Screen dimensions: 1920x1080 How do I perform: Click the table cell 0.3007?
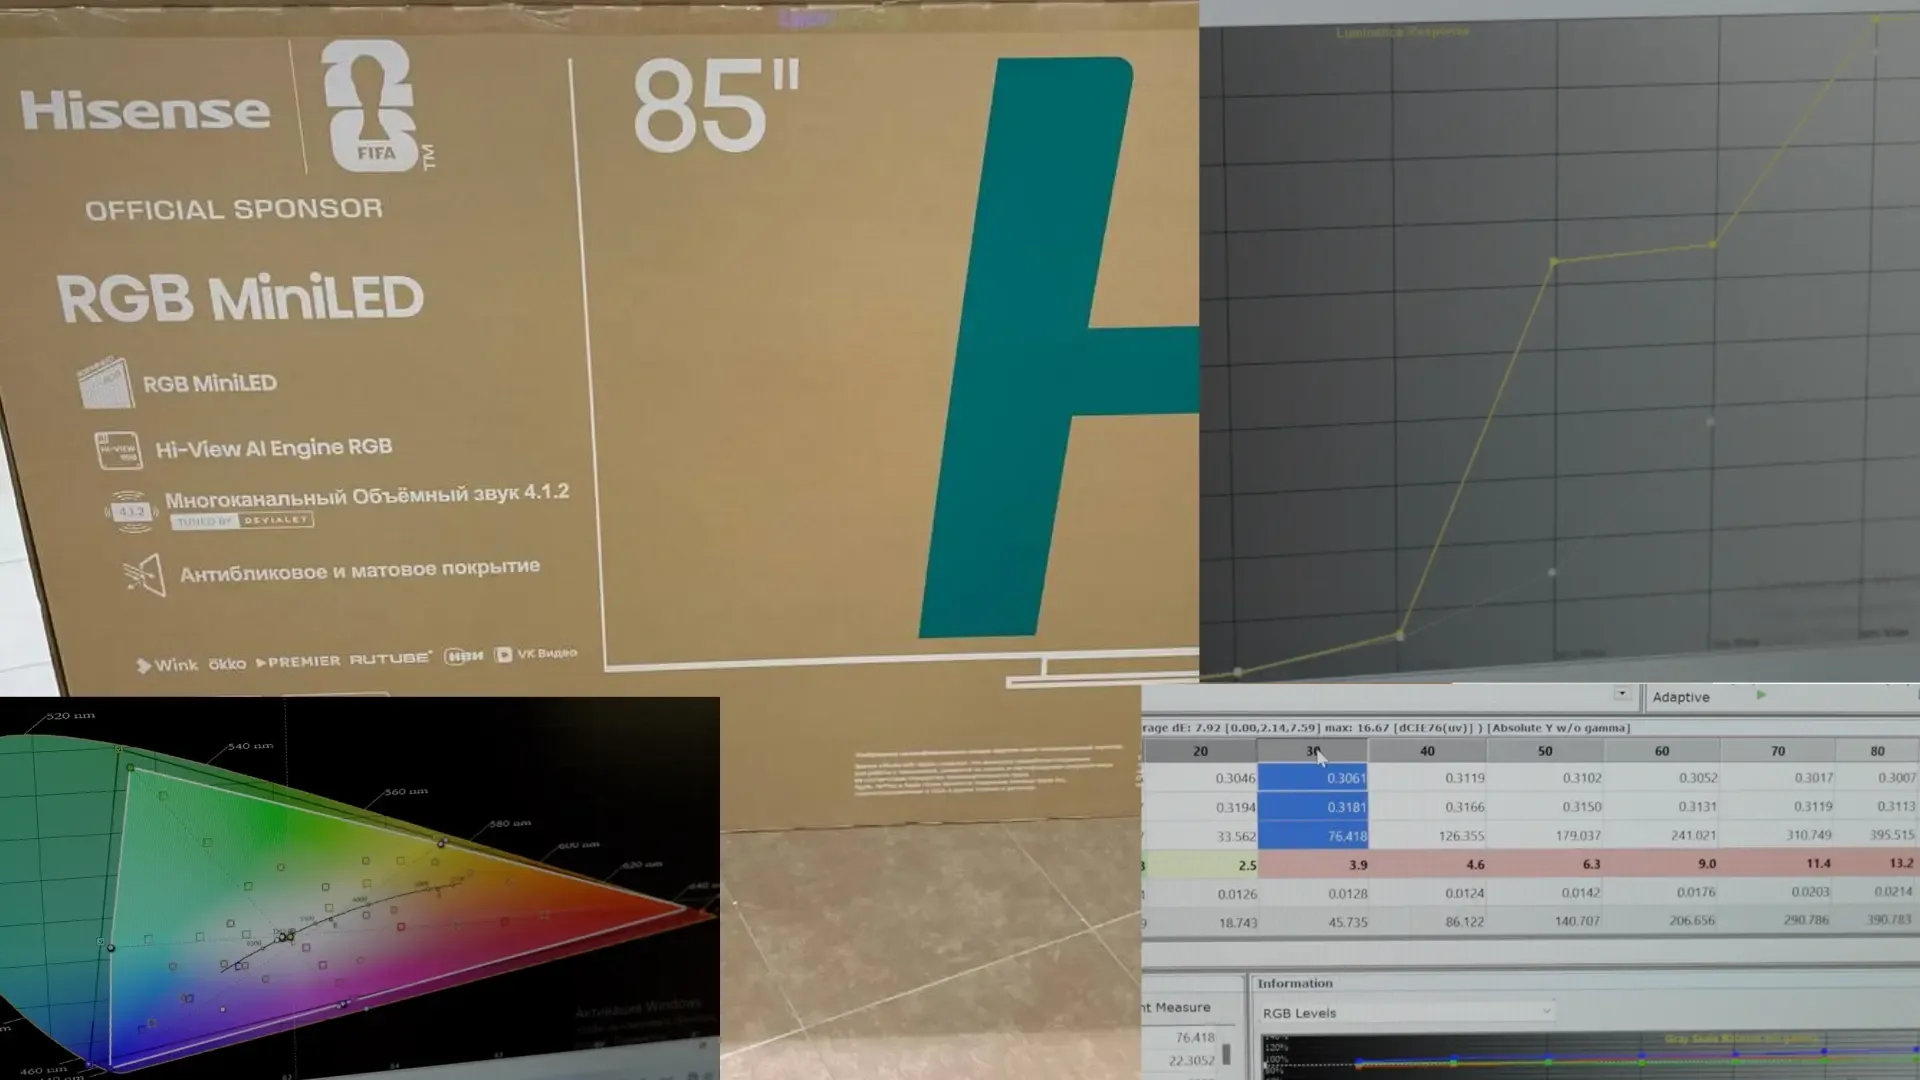(x=1878, y=778)
